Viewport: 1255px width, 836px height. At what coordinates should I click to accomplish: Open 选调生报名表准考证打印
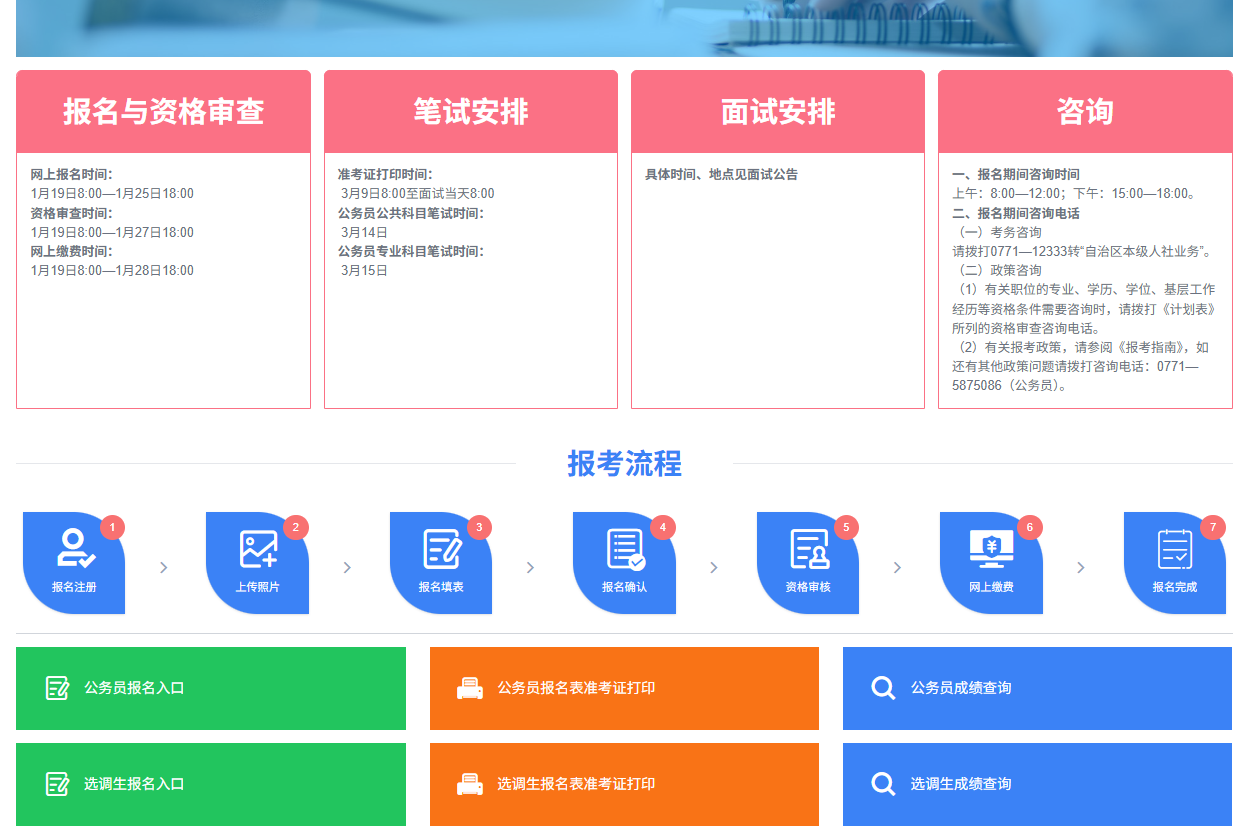click(x=624, y=784)
